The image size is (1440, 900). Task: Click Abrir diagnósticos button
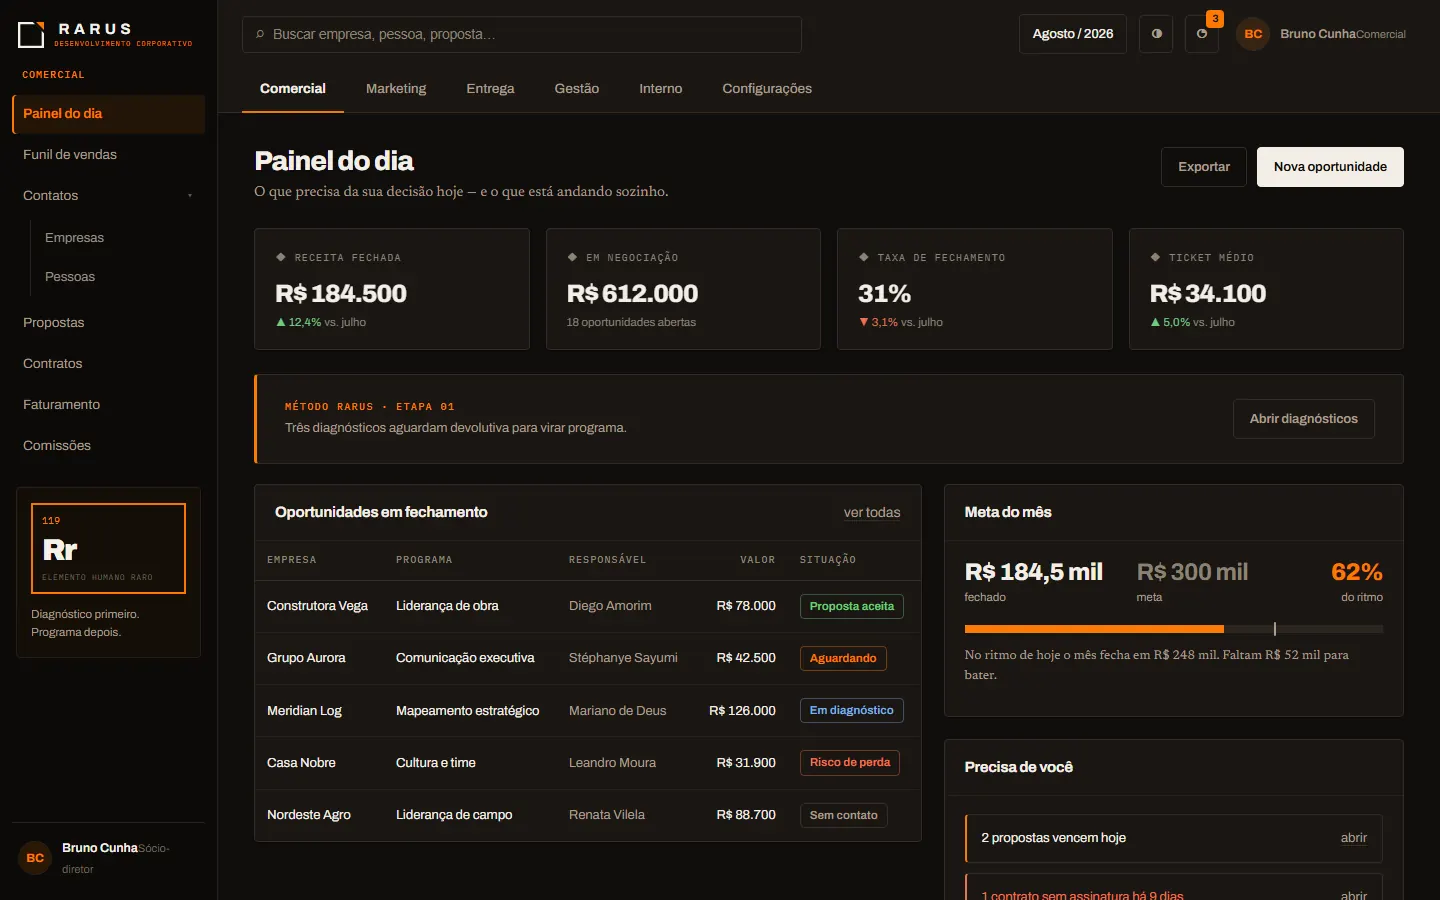tap(1304, 419)
